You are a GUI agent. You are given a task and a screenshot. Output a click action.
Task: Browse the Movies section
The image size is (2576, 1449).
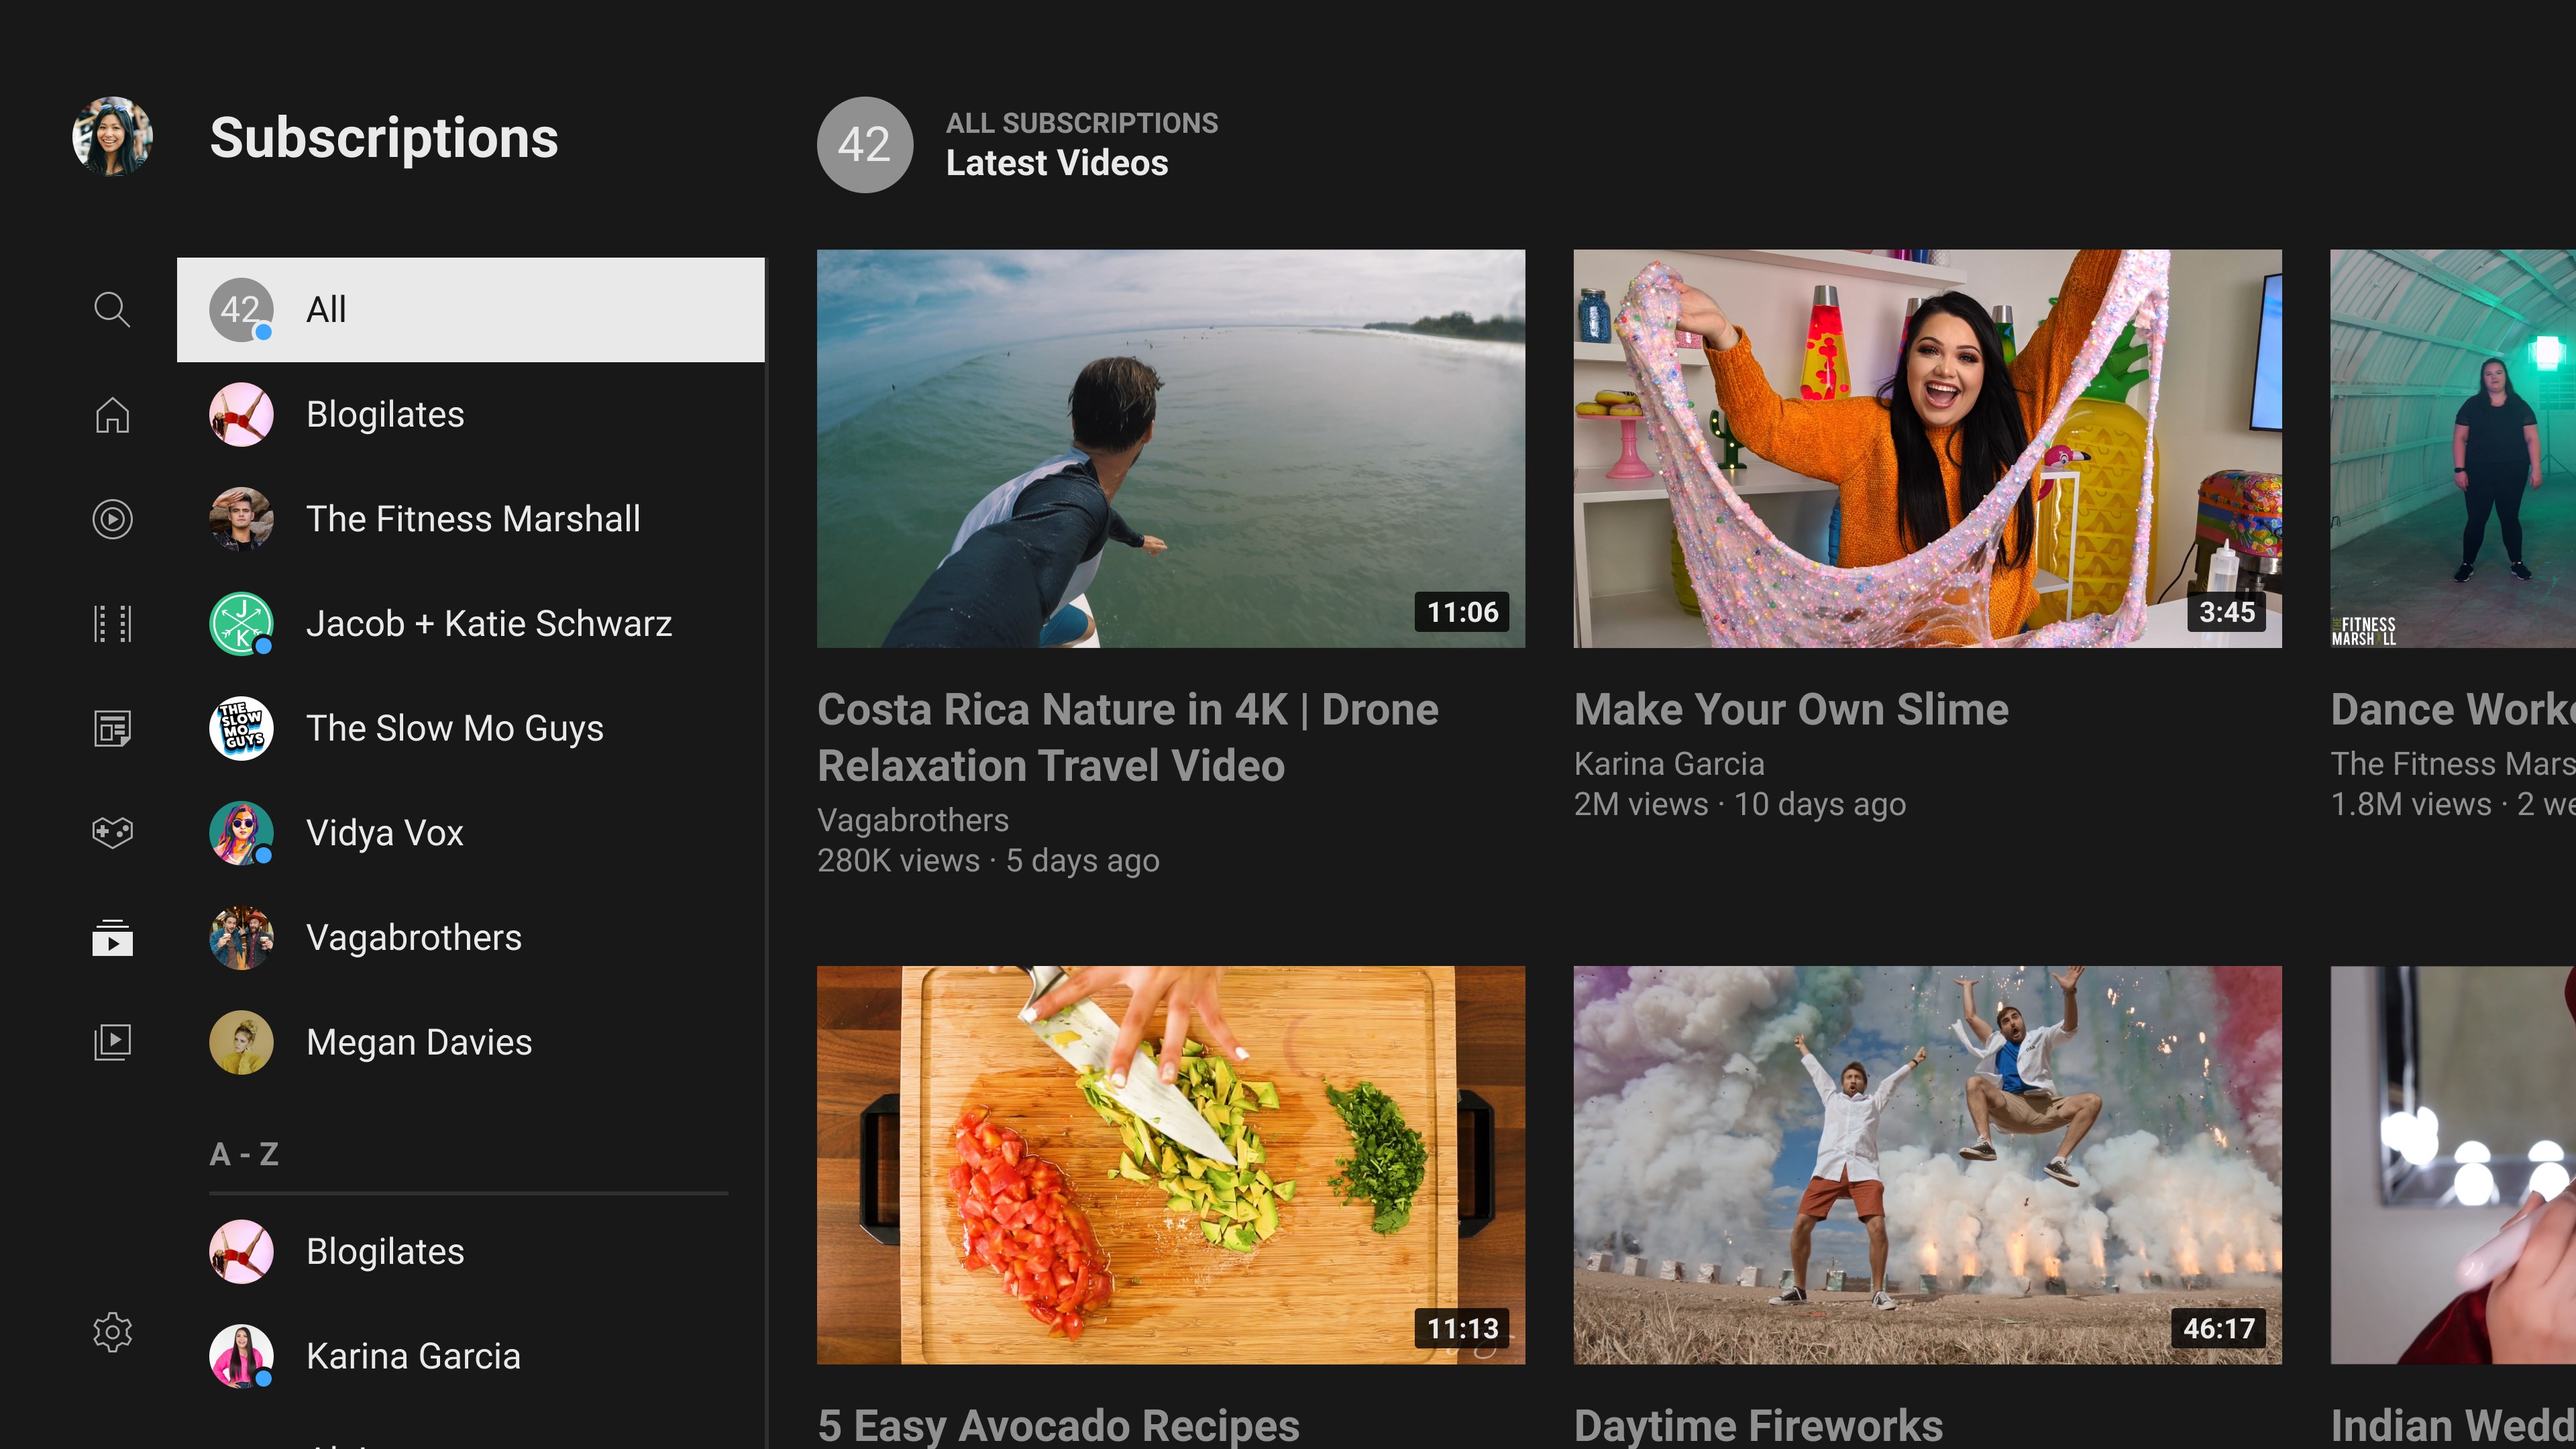click(x=112, y=623)
